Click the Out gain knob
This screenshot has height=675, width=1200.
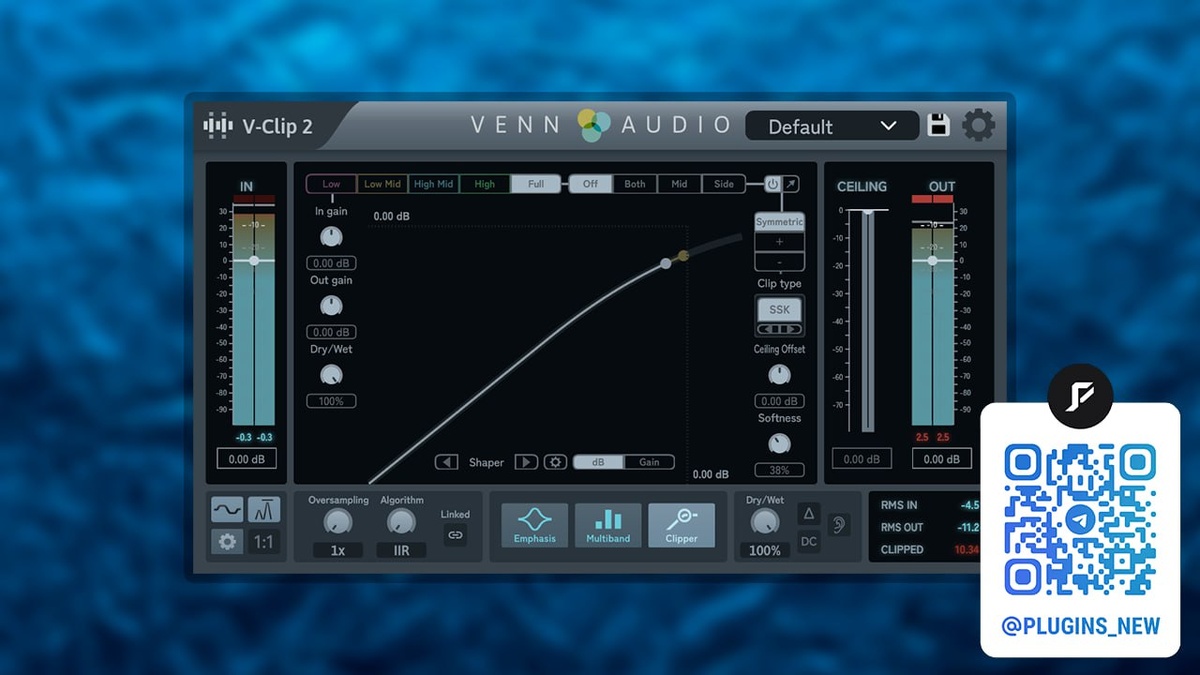331,306
